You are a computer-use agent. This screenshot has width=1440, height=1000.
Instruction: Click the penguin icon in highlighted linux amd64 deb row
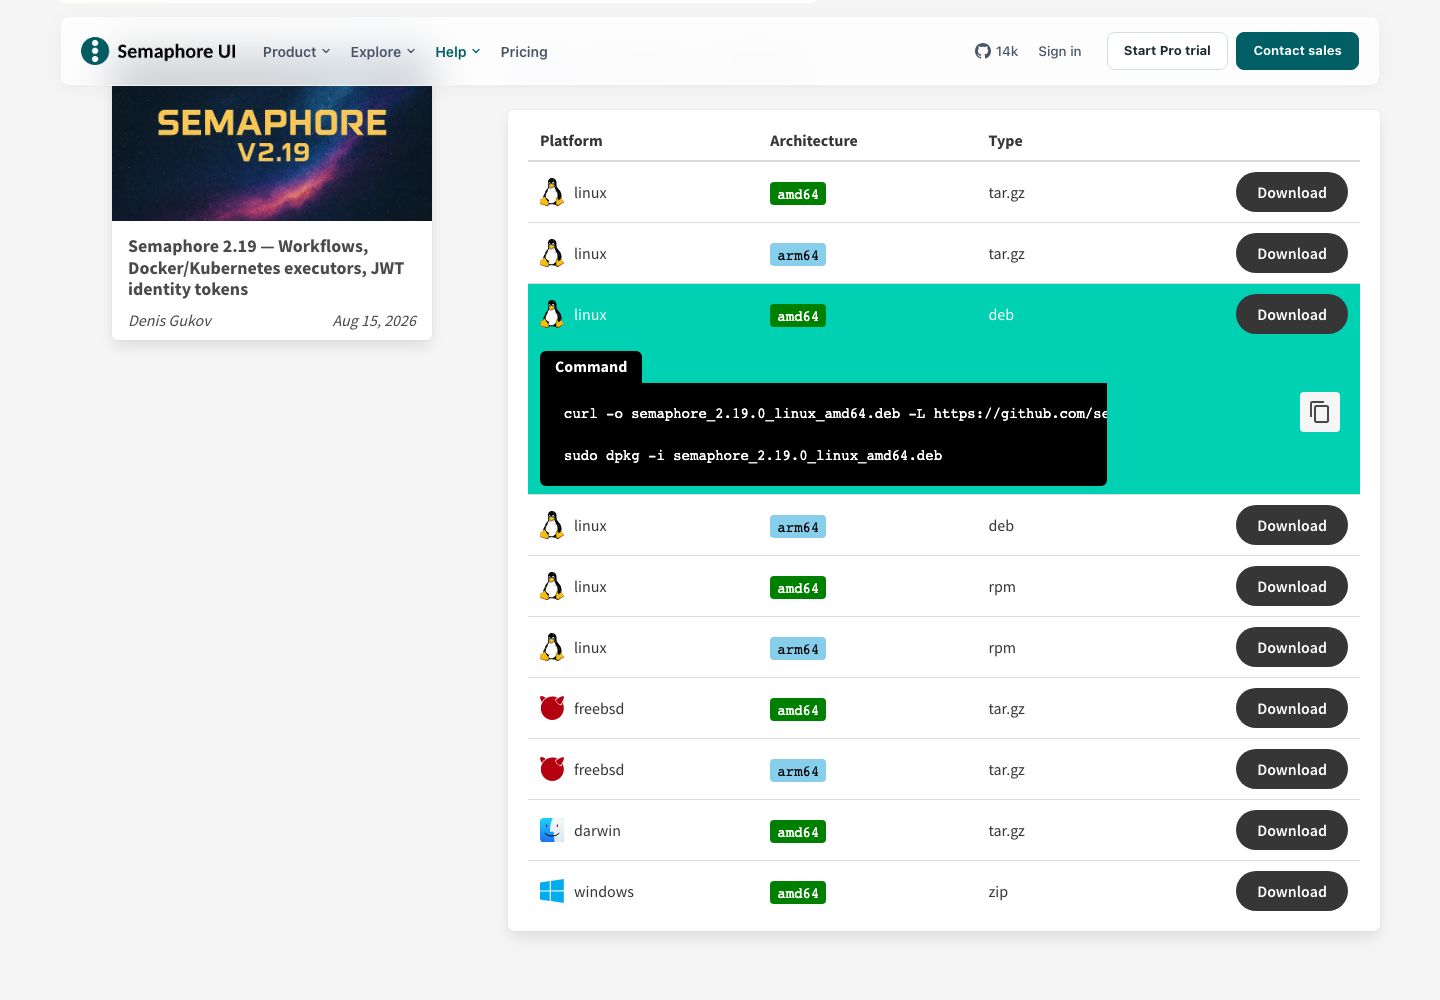(552, 314)
